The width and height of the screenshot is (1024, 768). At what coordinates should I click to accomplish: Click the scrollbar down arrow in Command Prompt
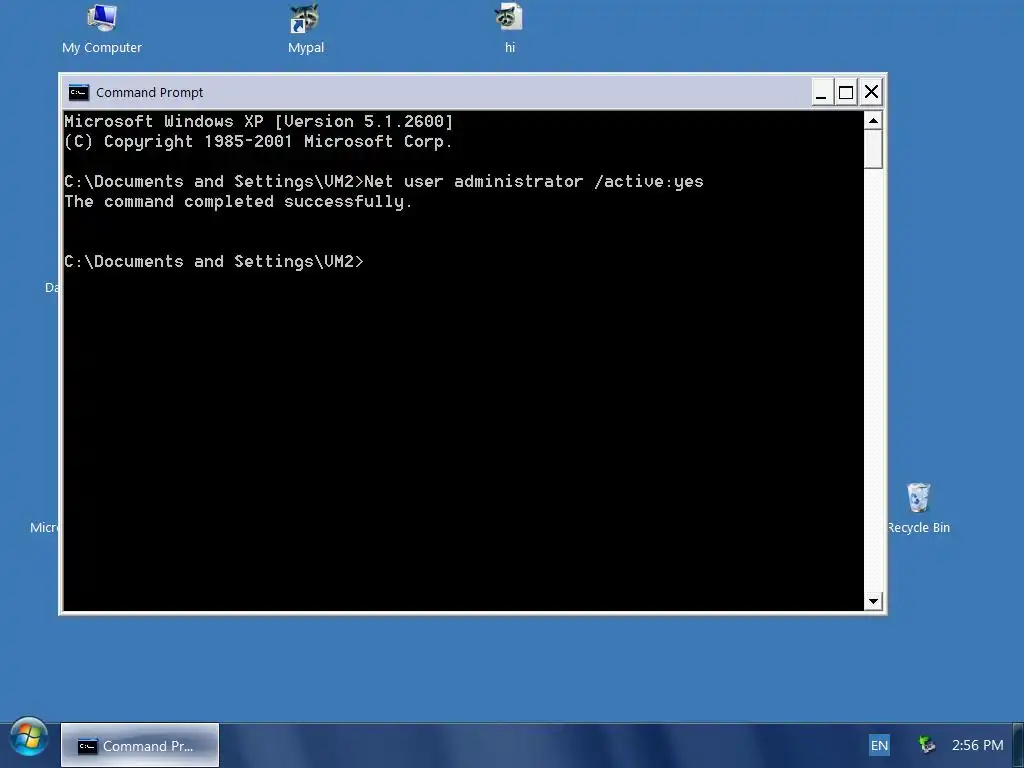pos(873,601)
